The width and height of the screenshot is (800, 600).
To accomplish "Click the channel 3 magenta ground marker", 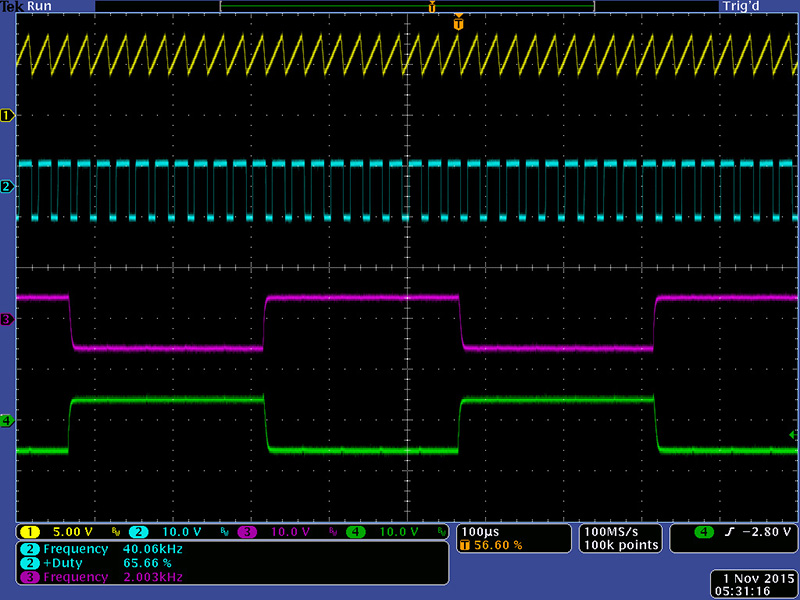I will click(8, 319).
